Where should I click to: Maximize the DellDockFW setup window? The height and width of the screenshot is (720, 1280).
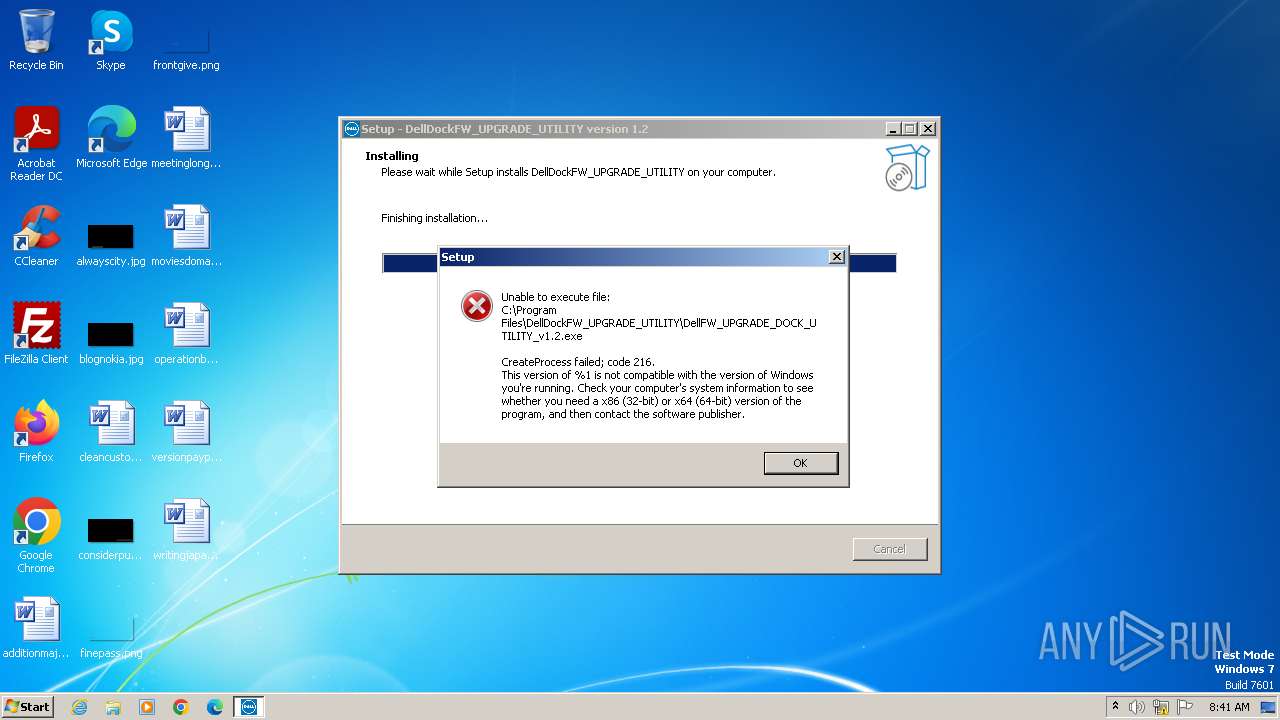[909, 129]
